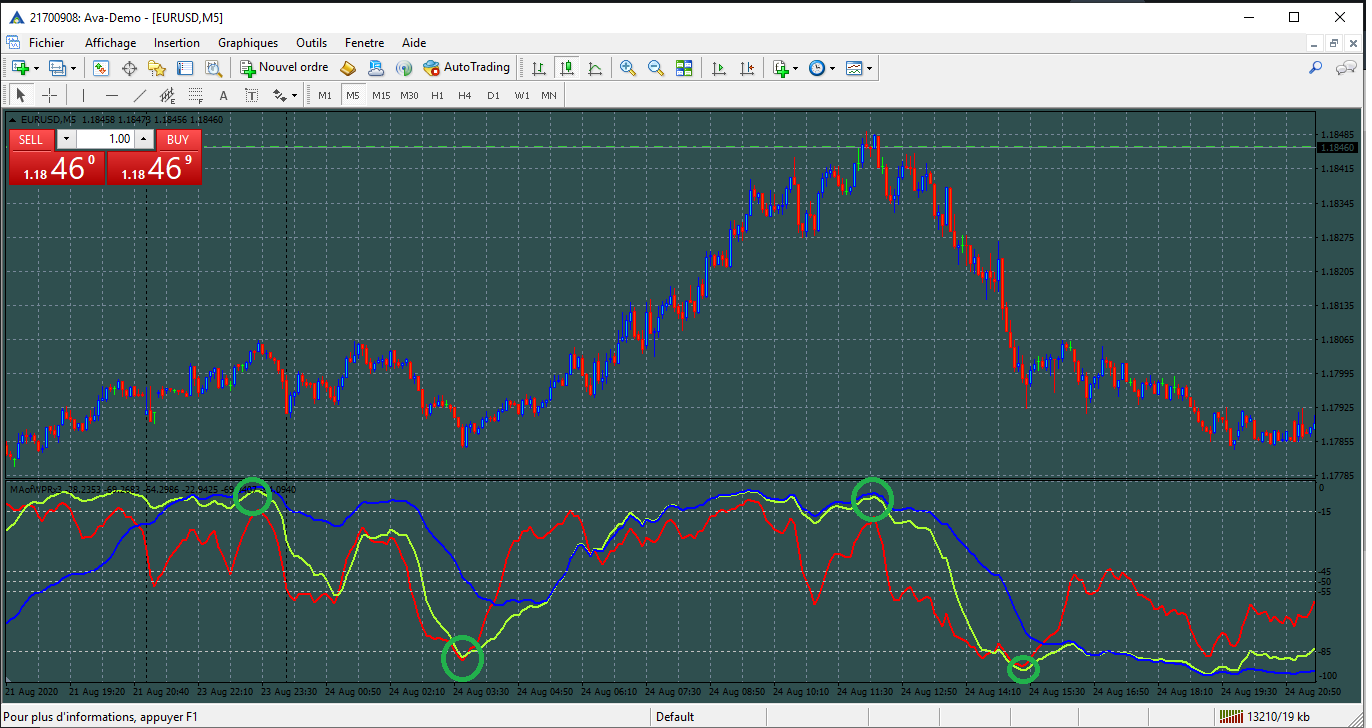Pick the vertical line drawing tool
Viewport: 1372px width, 728px height.
[x=83, y=95]
